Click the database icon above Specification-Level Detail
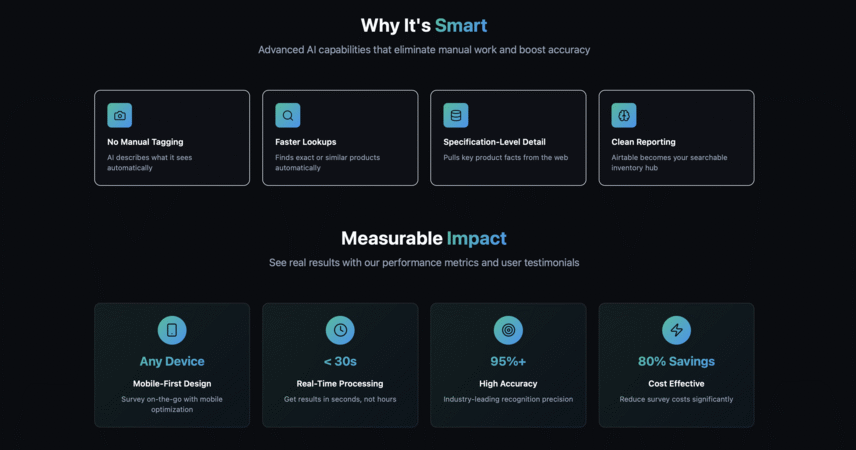This screenshot has height=450, width=856. tap(456, 115)
